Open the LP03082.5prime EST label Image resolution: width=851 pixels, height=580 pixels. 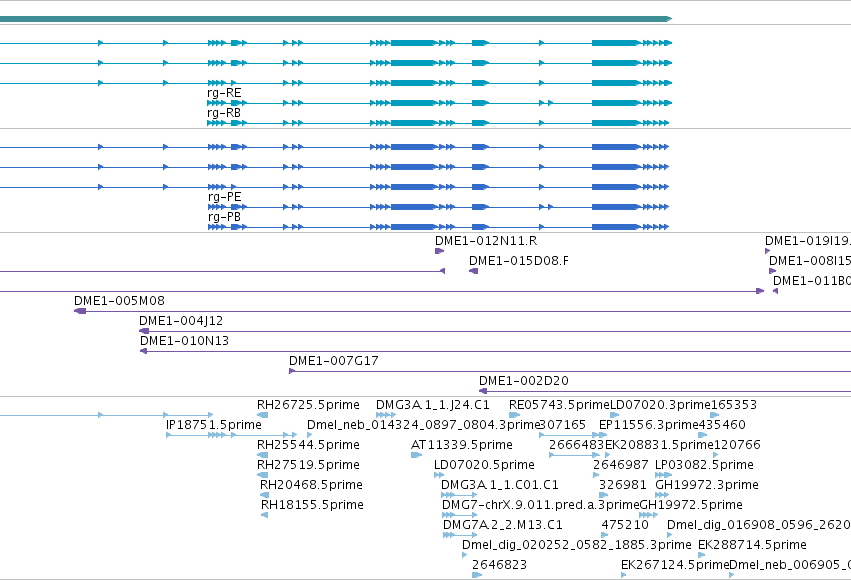click(704, 465)
